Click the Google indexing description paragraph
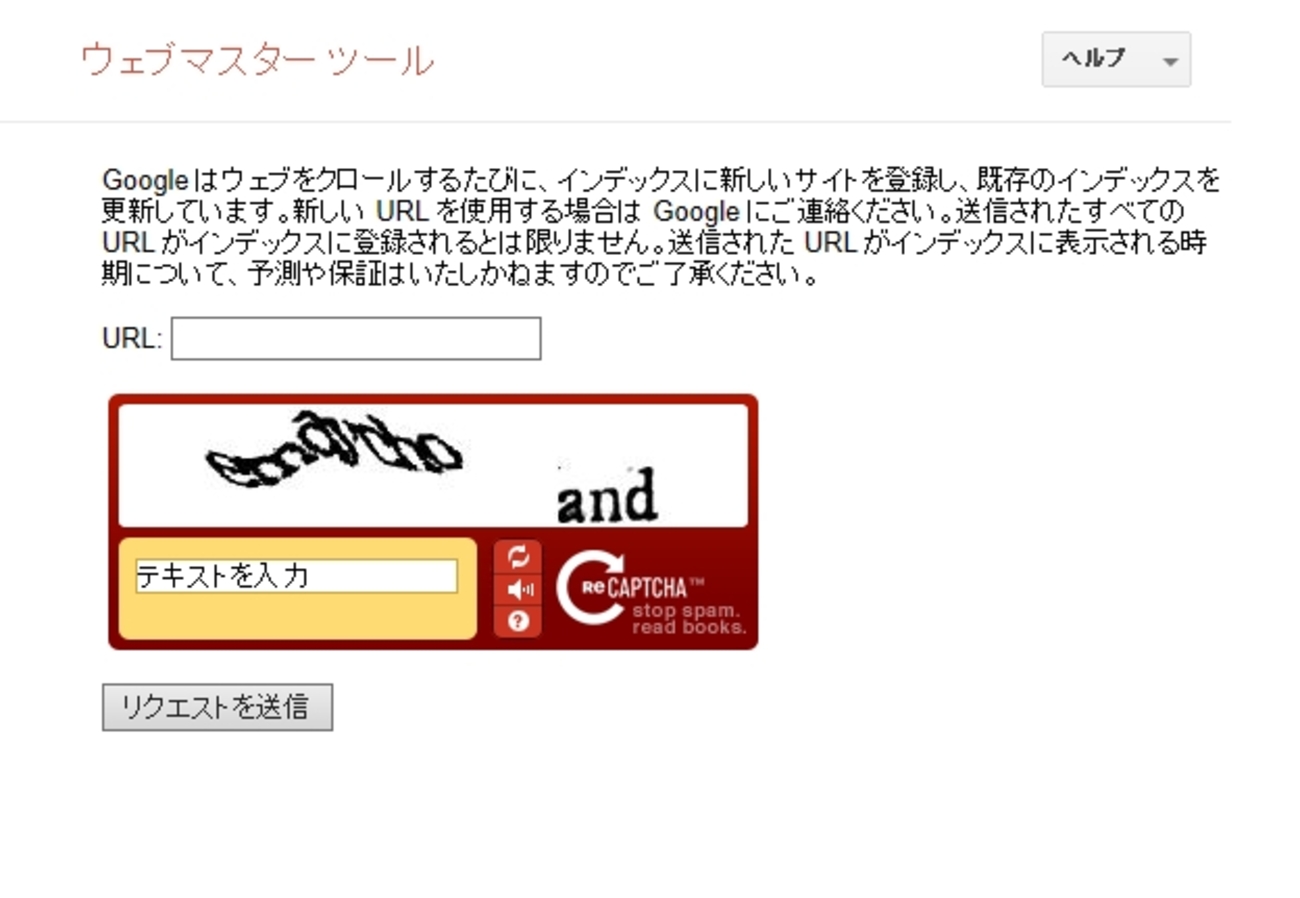Viewport: 1300px width, 898px height. click(661, 227)
